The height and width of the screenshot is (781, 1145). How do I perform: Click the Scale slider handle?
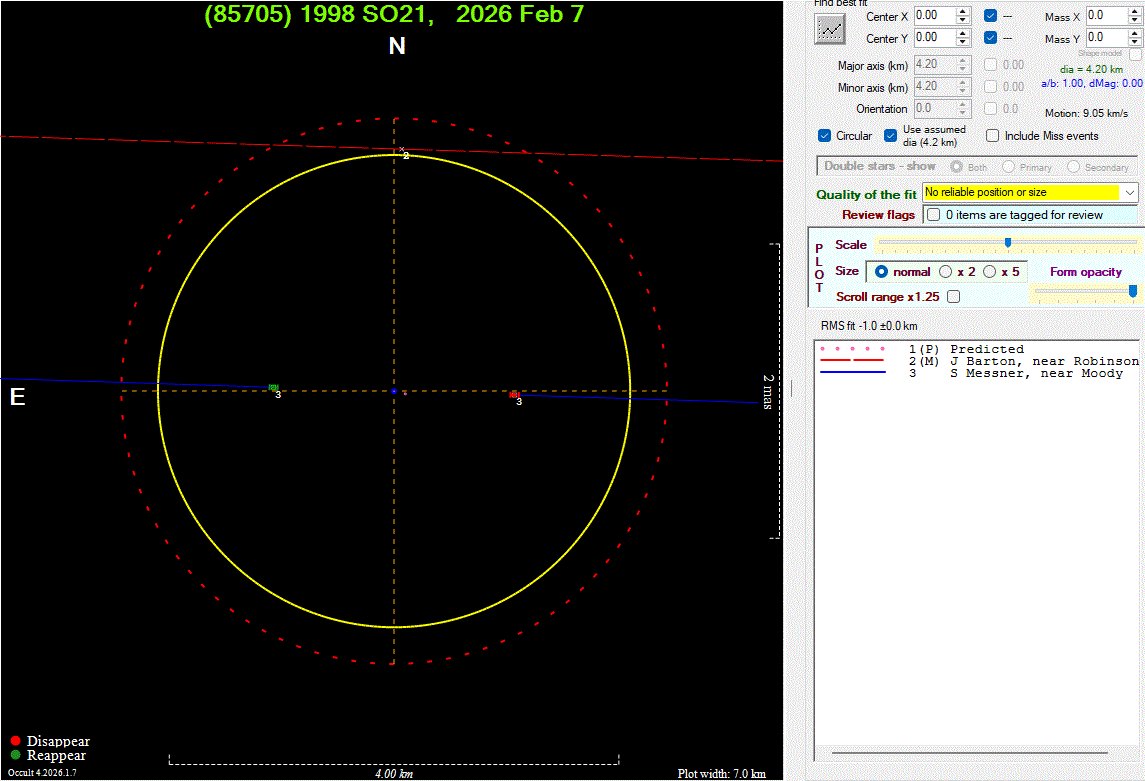[1008, 243]
